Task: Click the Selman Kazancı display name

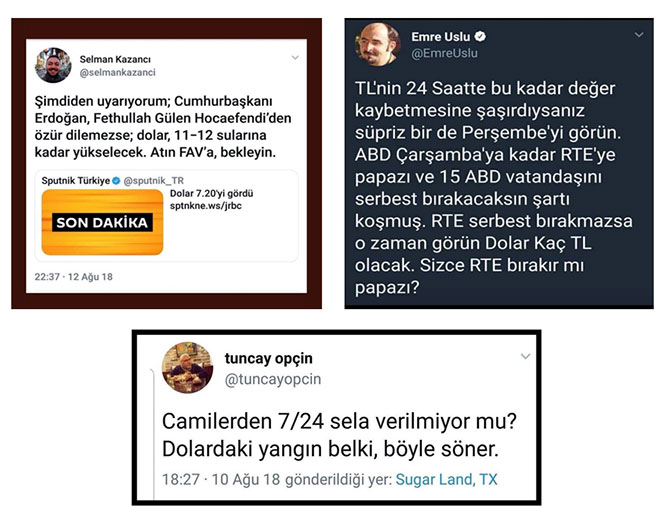Action: [x=115, y=59]
